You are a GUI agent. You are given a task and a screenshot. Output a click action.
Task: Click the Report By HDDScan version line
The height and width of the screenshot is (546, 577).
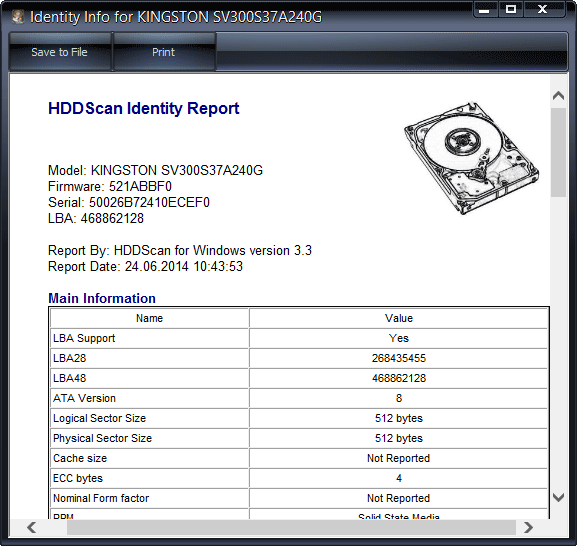pyautogui.click(x=180, y=251)
